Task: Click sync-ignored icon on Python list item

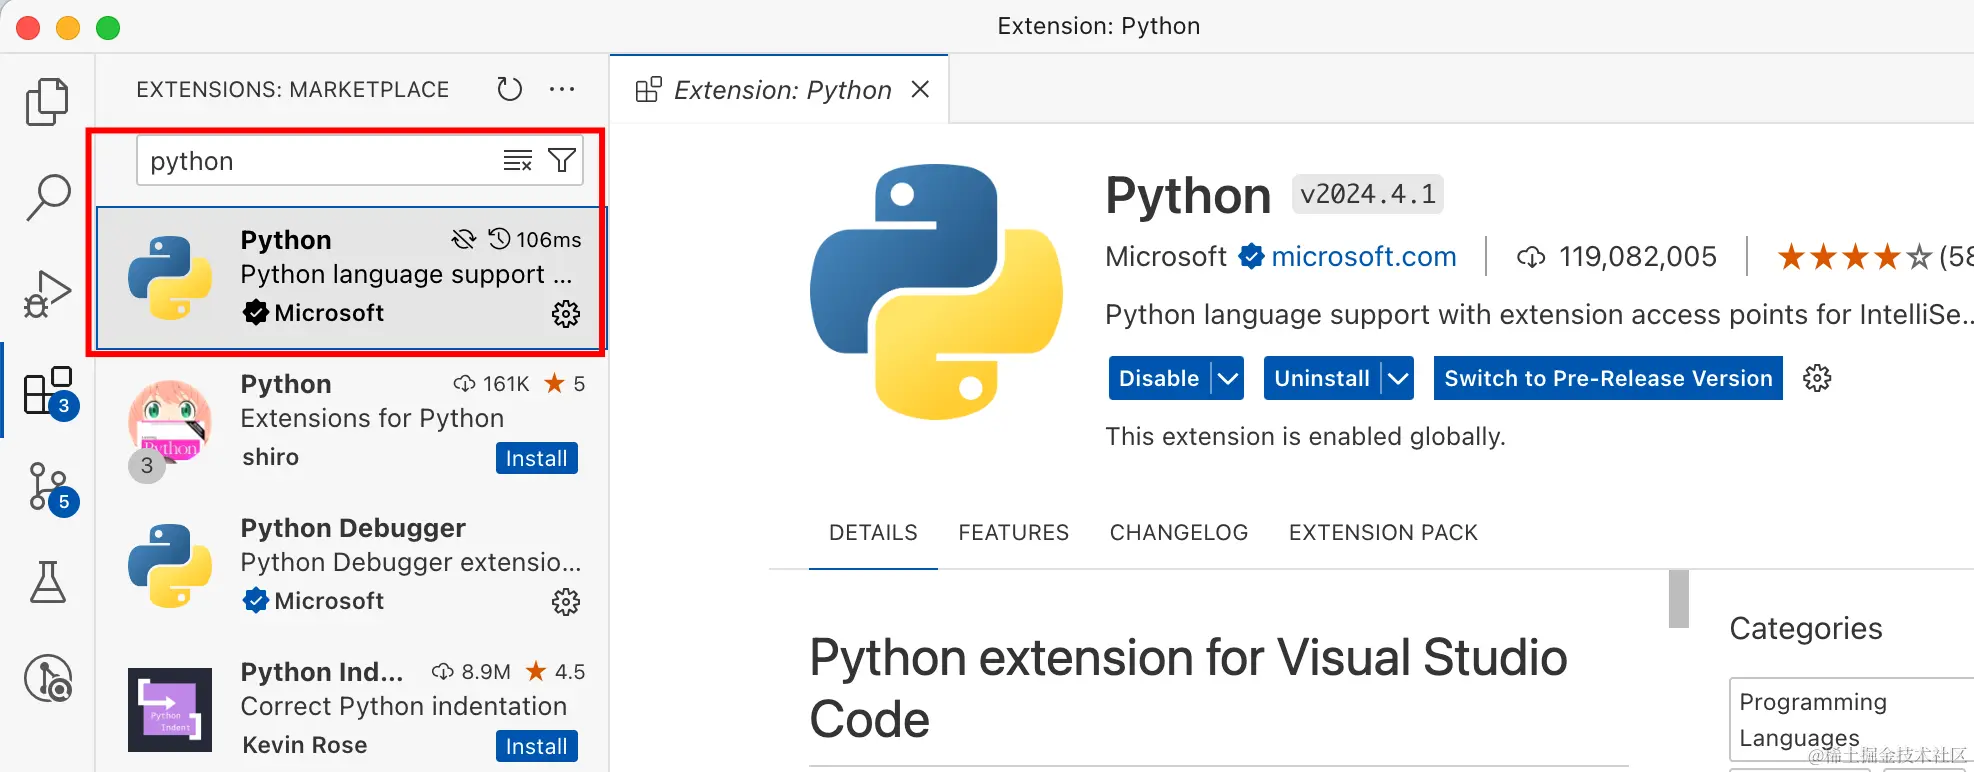Action: [x=463, y=239]
